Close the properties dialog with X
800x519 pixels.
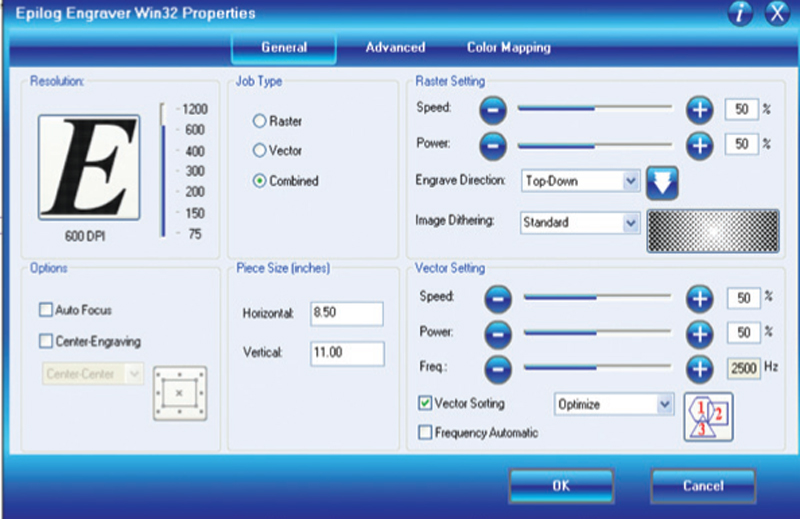pos(777,12)
